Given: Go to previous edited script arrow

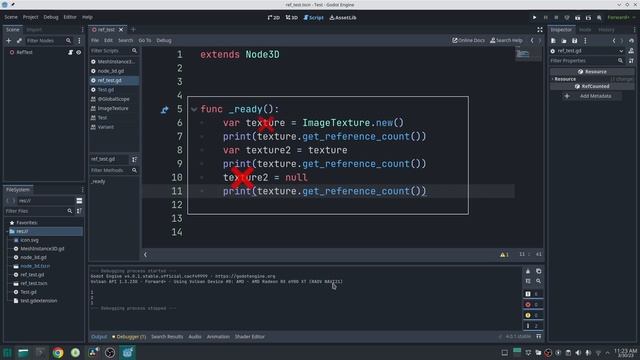Looking at the screenshot, I should pos(532,40).
